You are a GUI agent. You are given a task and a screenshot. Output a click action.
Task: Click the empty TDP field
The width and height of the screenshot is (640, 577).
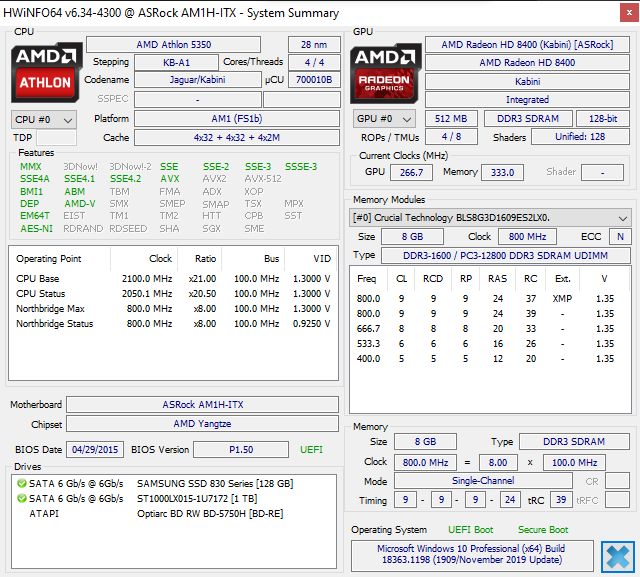(56, 138)
